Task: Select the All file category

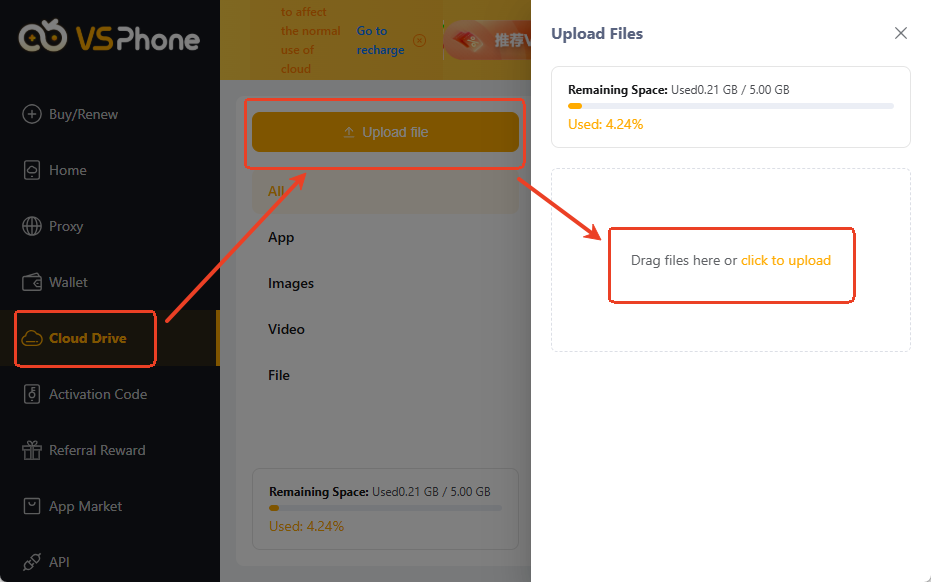Action: tap(277, 191)
